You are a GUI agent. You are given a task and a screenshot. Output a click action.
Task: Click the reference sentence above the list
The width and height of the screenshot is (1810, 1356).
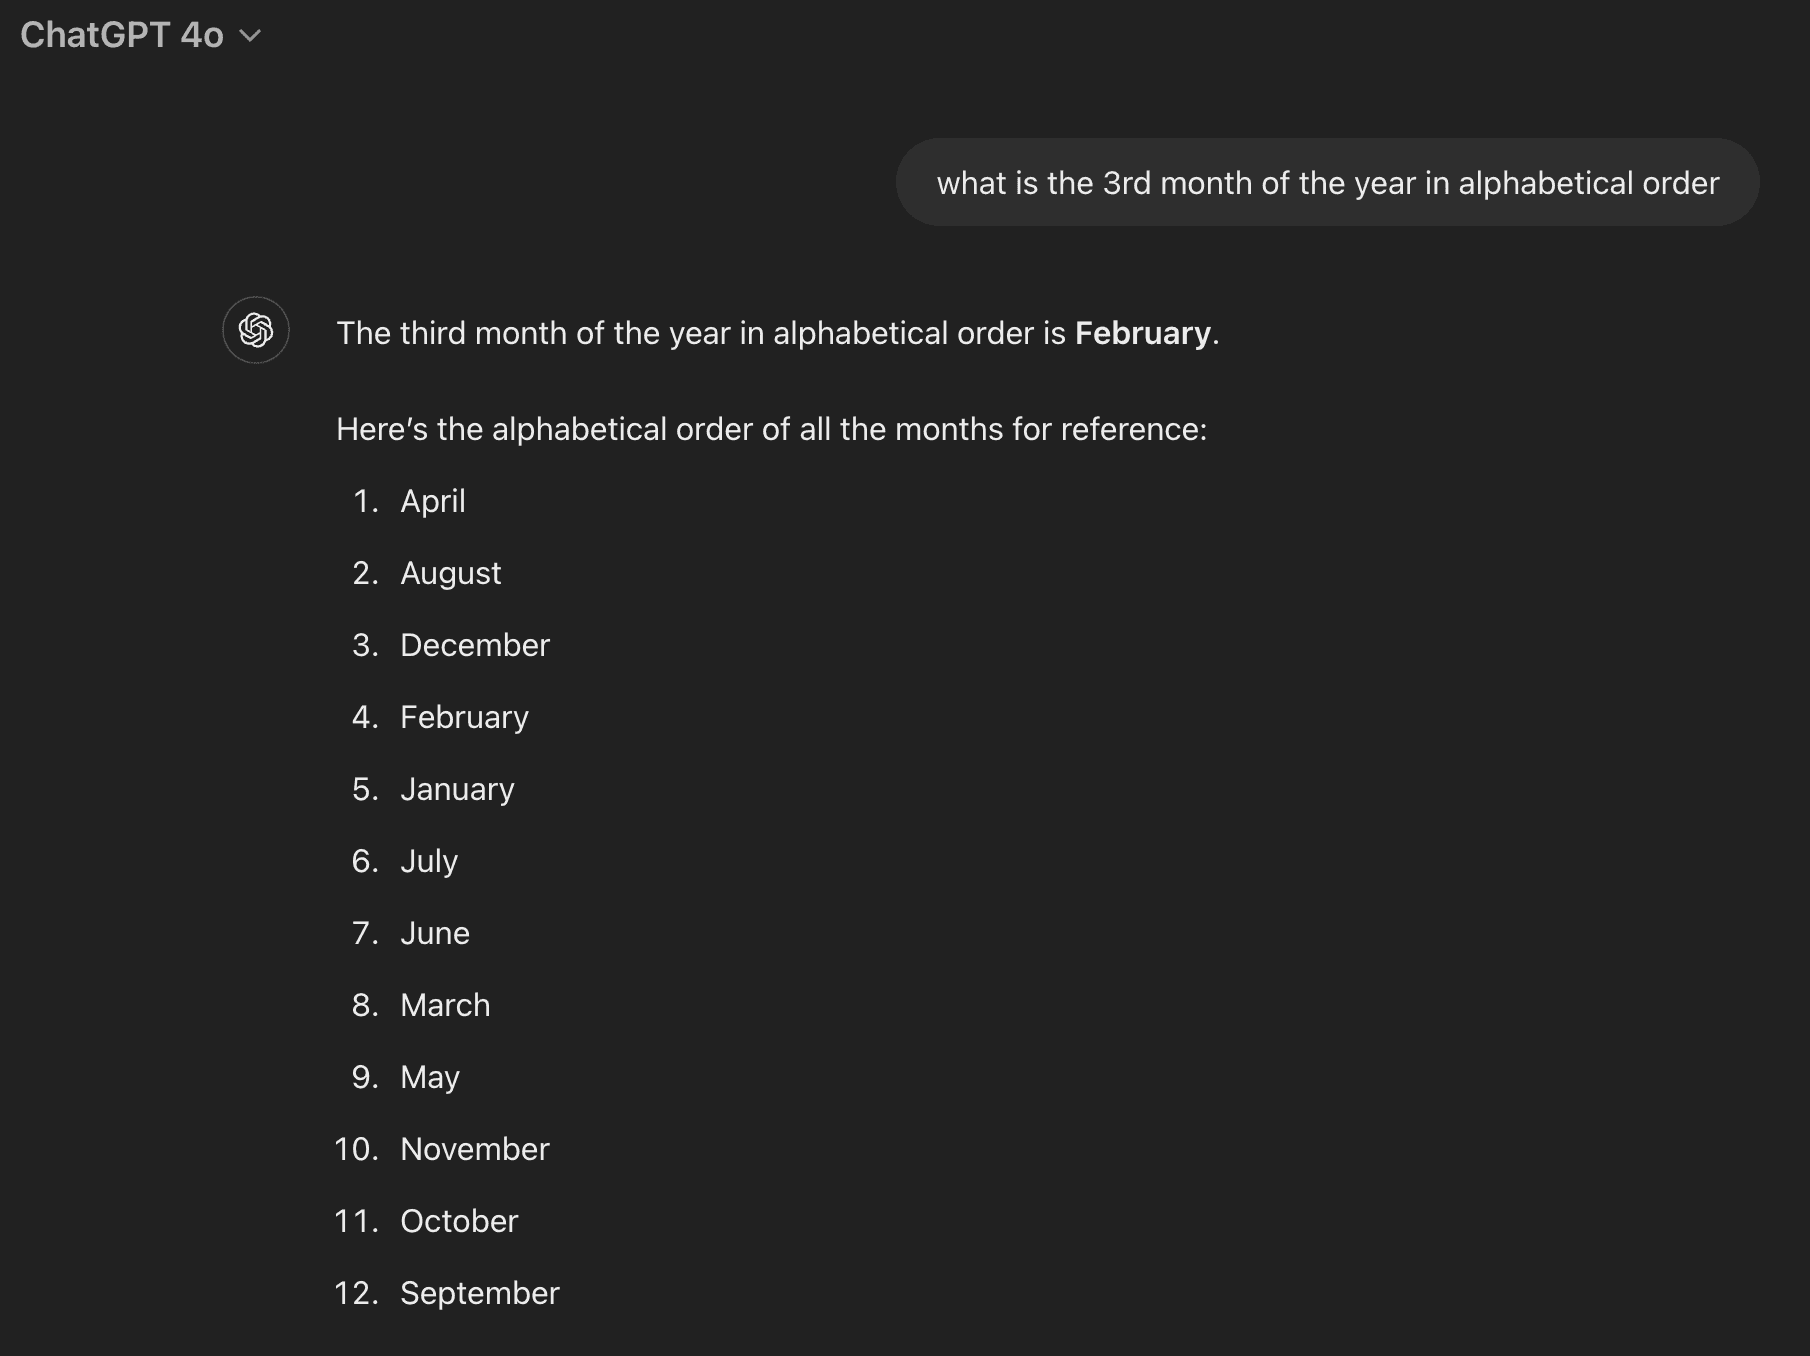tap(771, 429)
